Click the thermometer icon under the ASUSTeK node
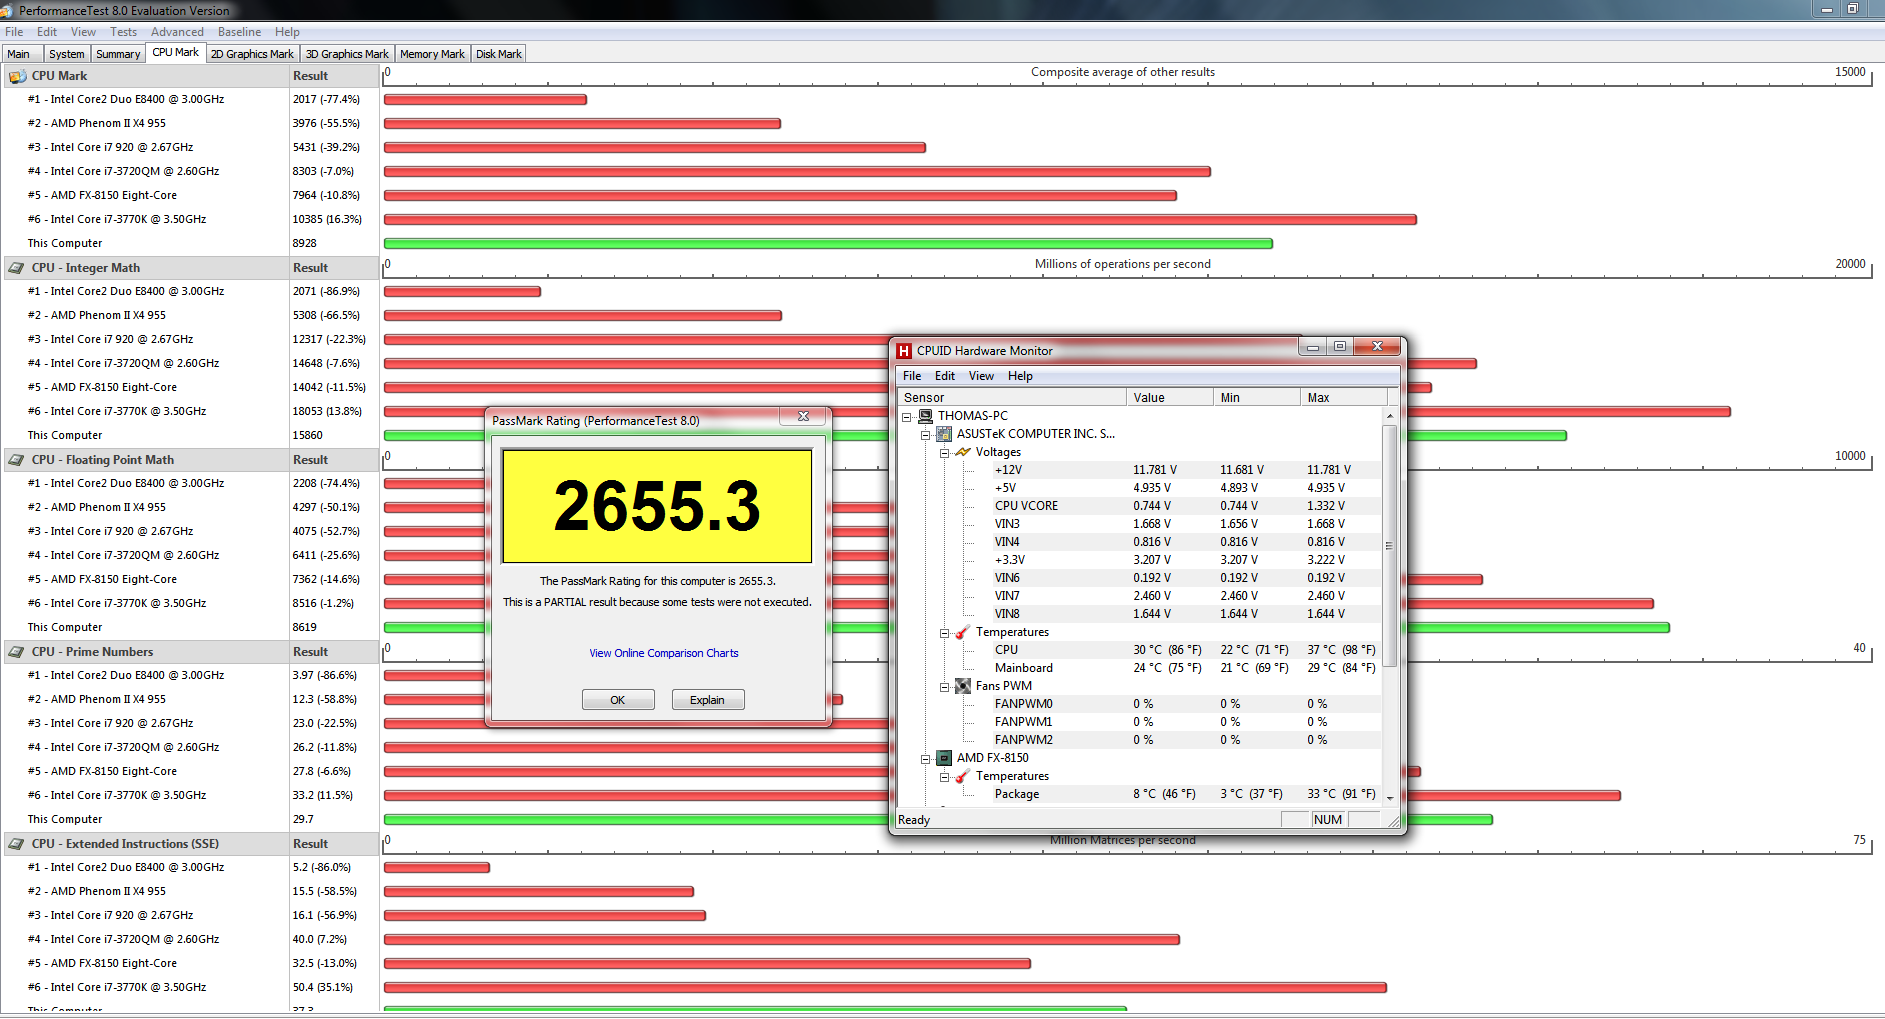 963,632
